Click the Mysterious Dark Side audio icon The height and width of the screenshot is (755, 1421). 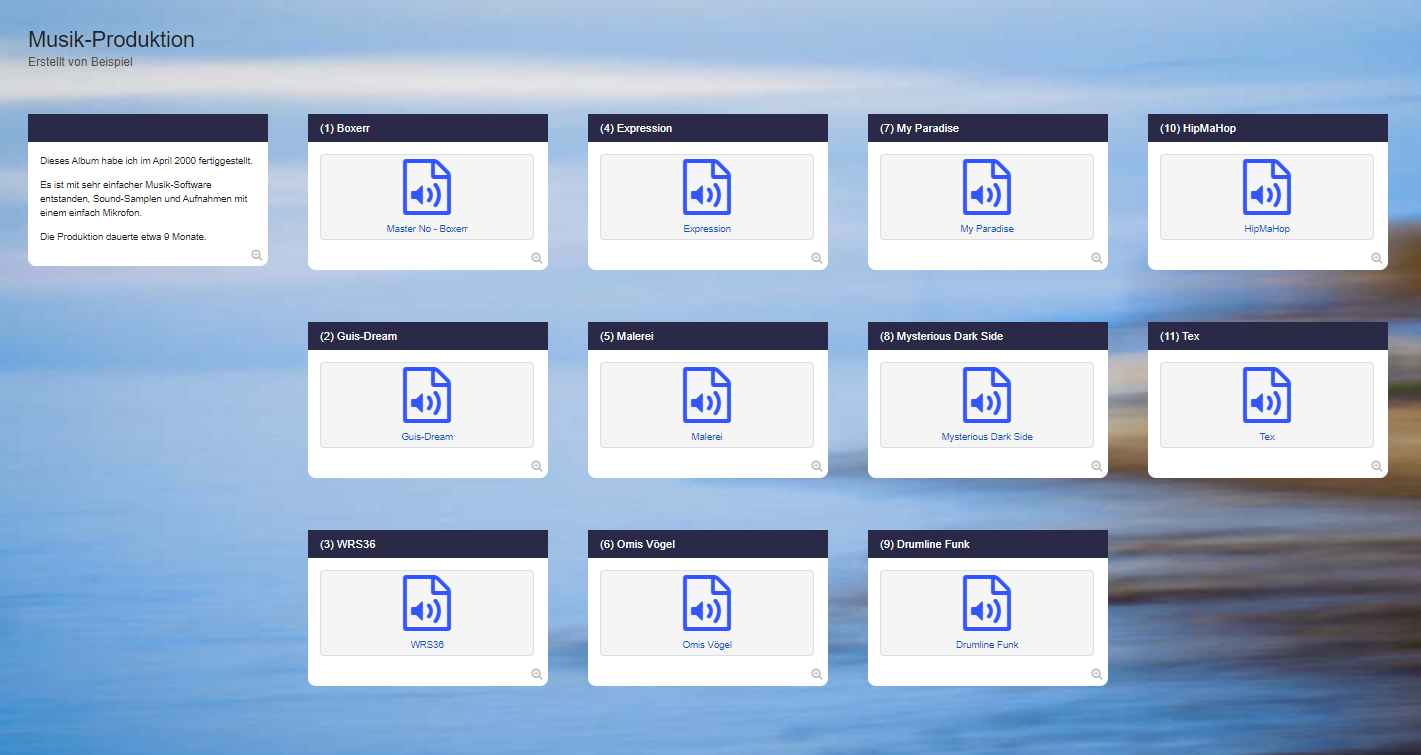pos(987,395)
